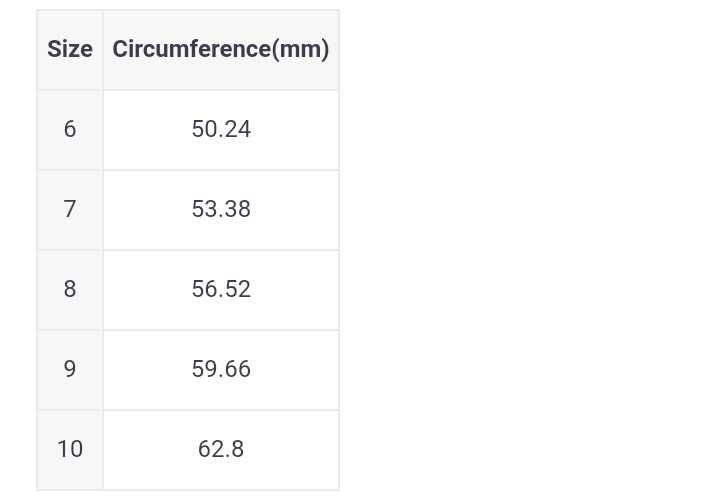This screenshot has width=720, height=500.
Task: Click the Circumference(mm) column header
Action: (220, 50)
